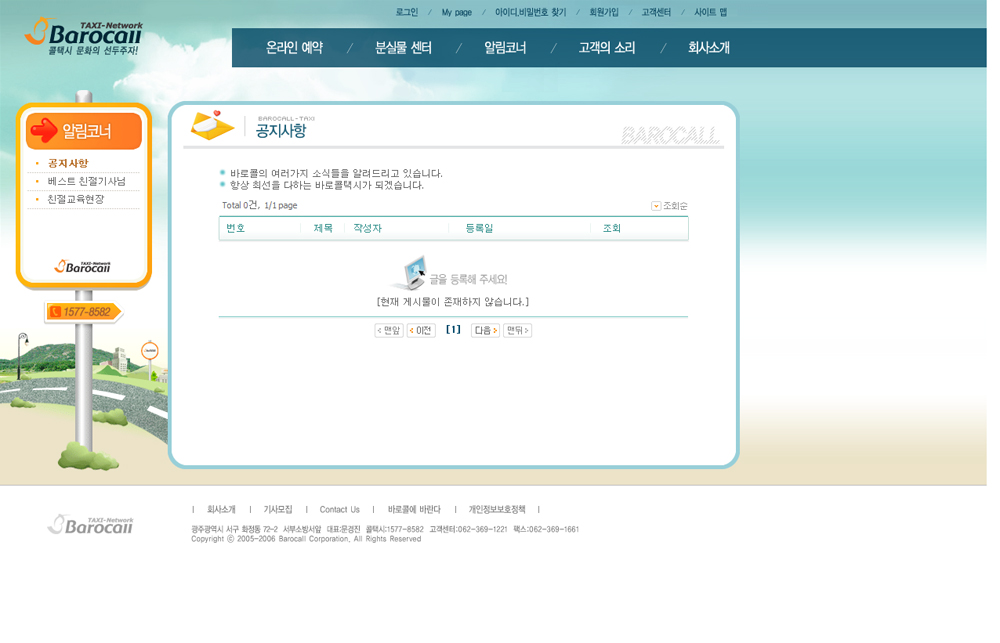Click the Barocall logo in the footer

90,524
